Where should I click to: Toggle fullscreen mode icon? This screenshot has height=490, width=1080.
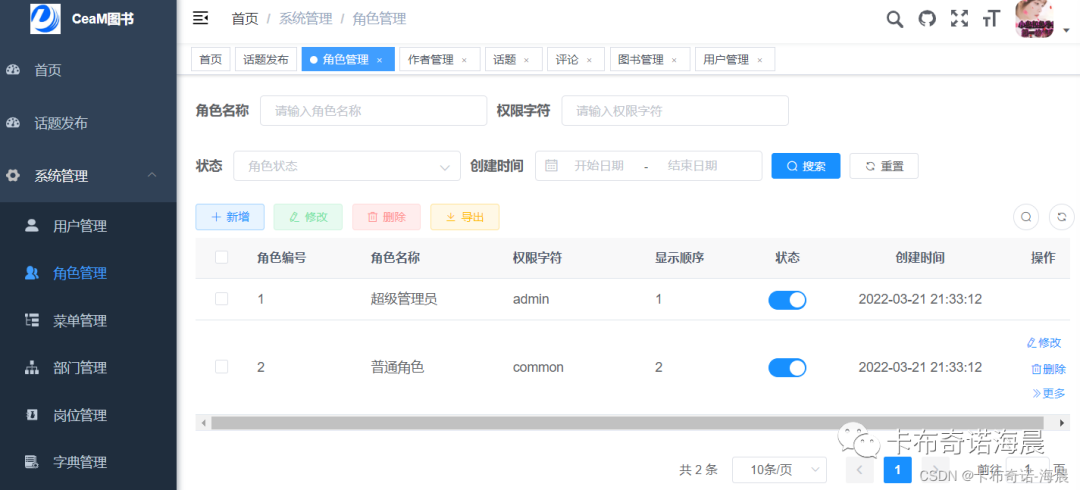959,19
